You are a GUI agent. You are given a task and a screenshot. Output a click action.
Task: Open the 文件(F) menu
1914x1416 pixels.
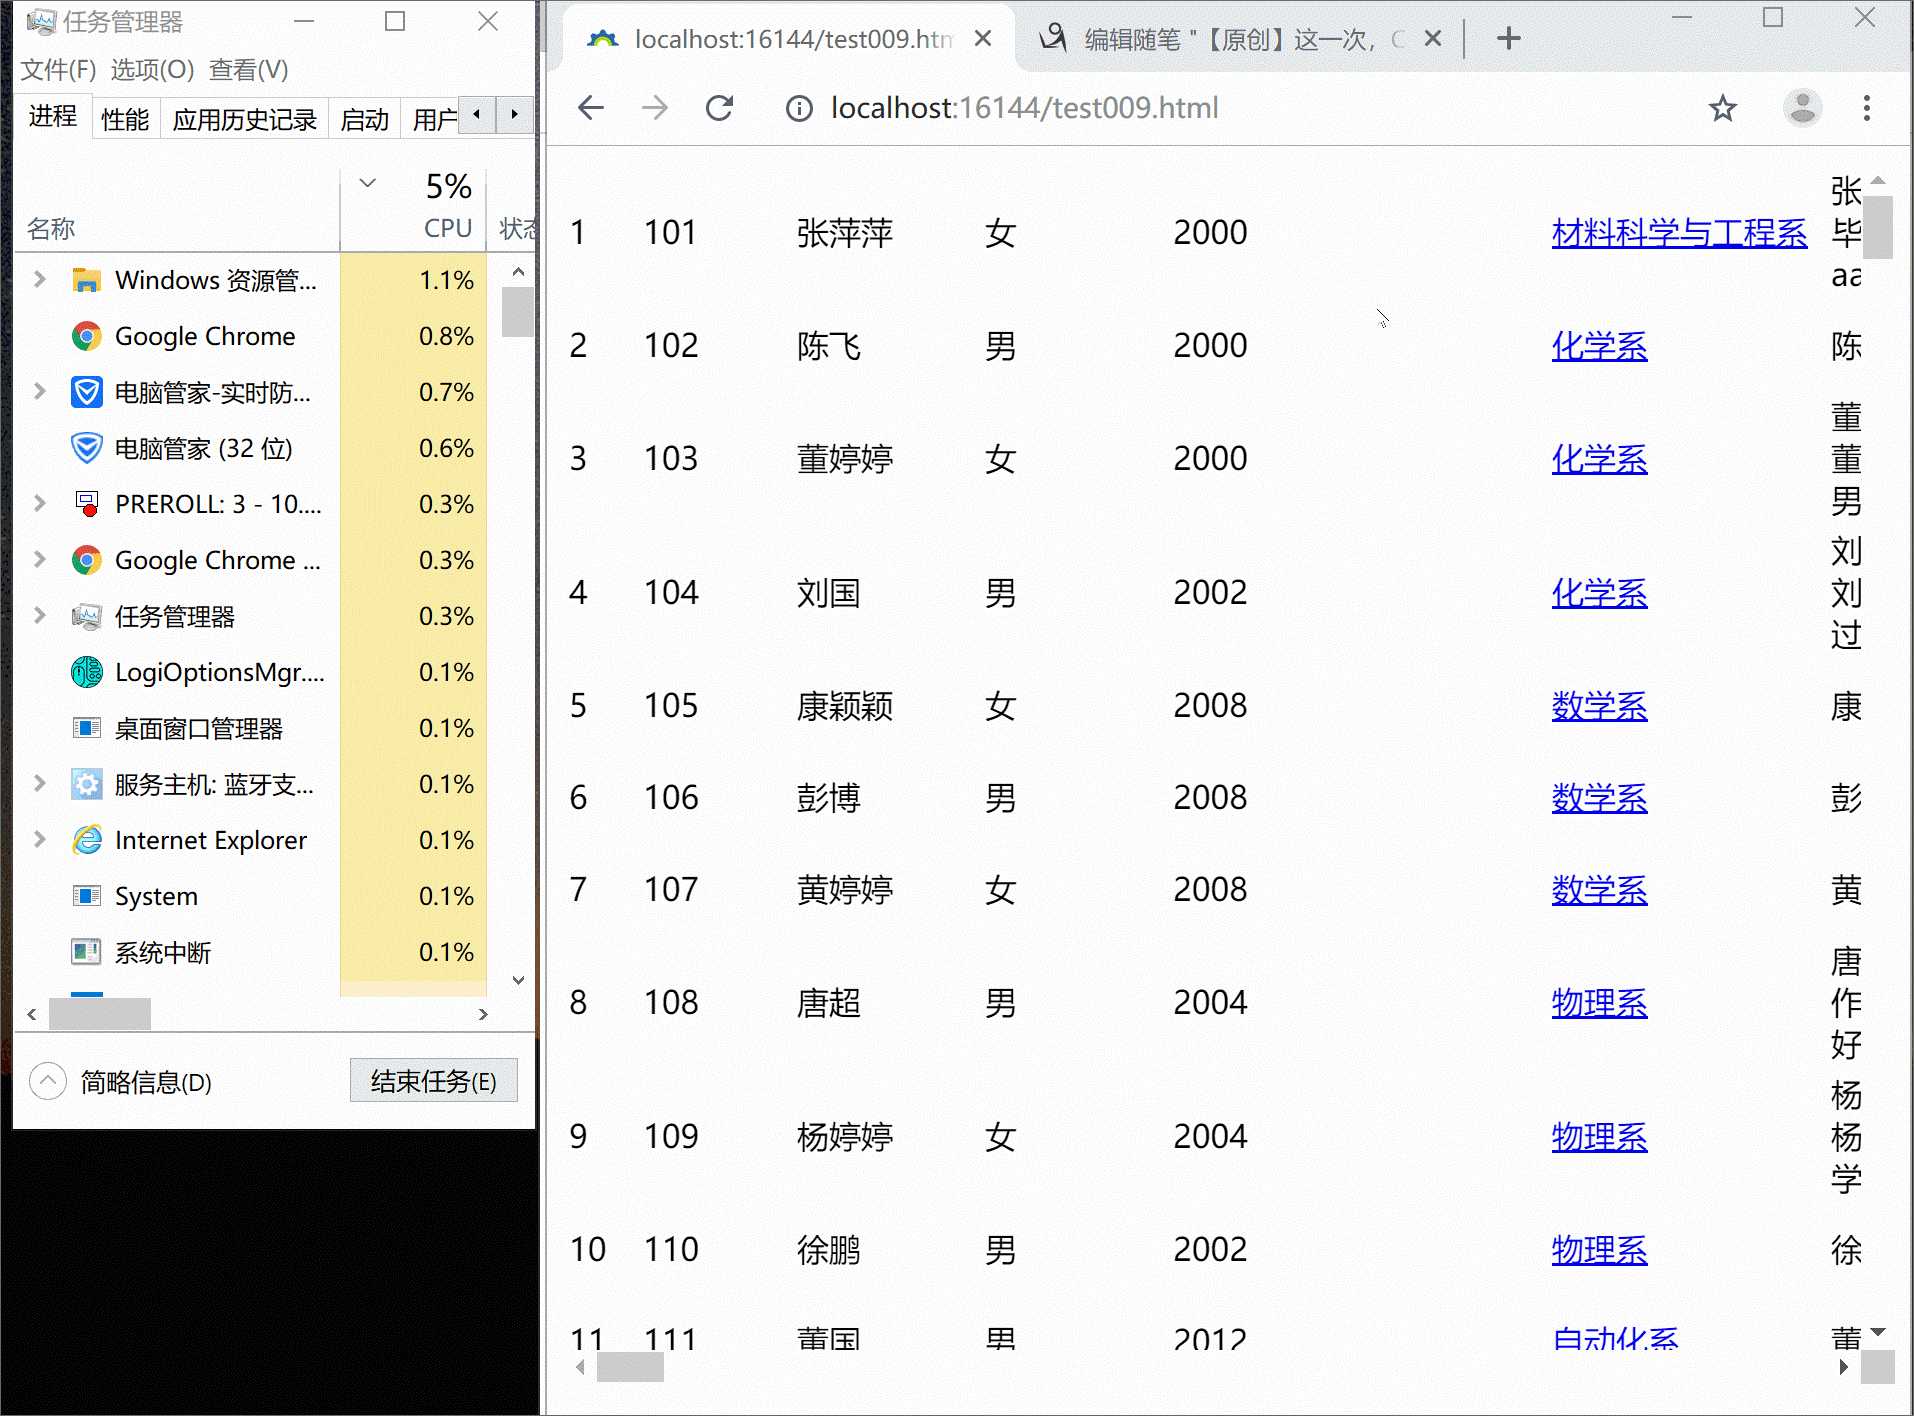click(58, 70)
